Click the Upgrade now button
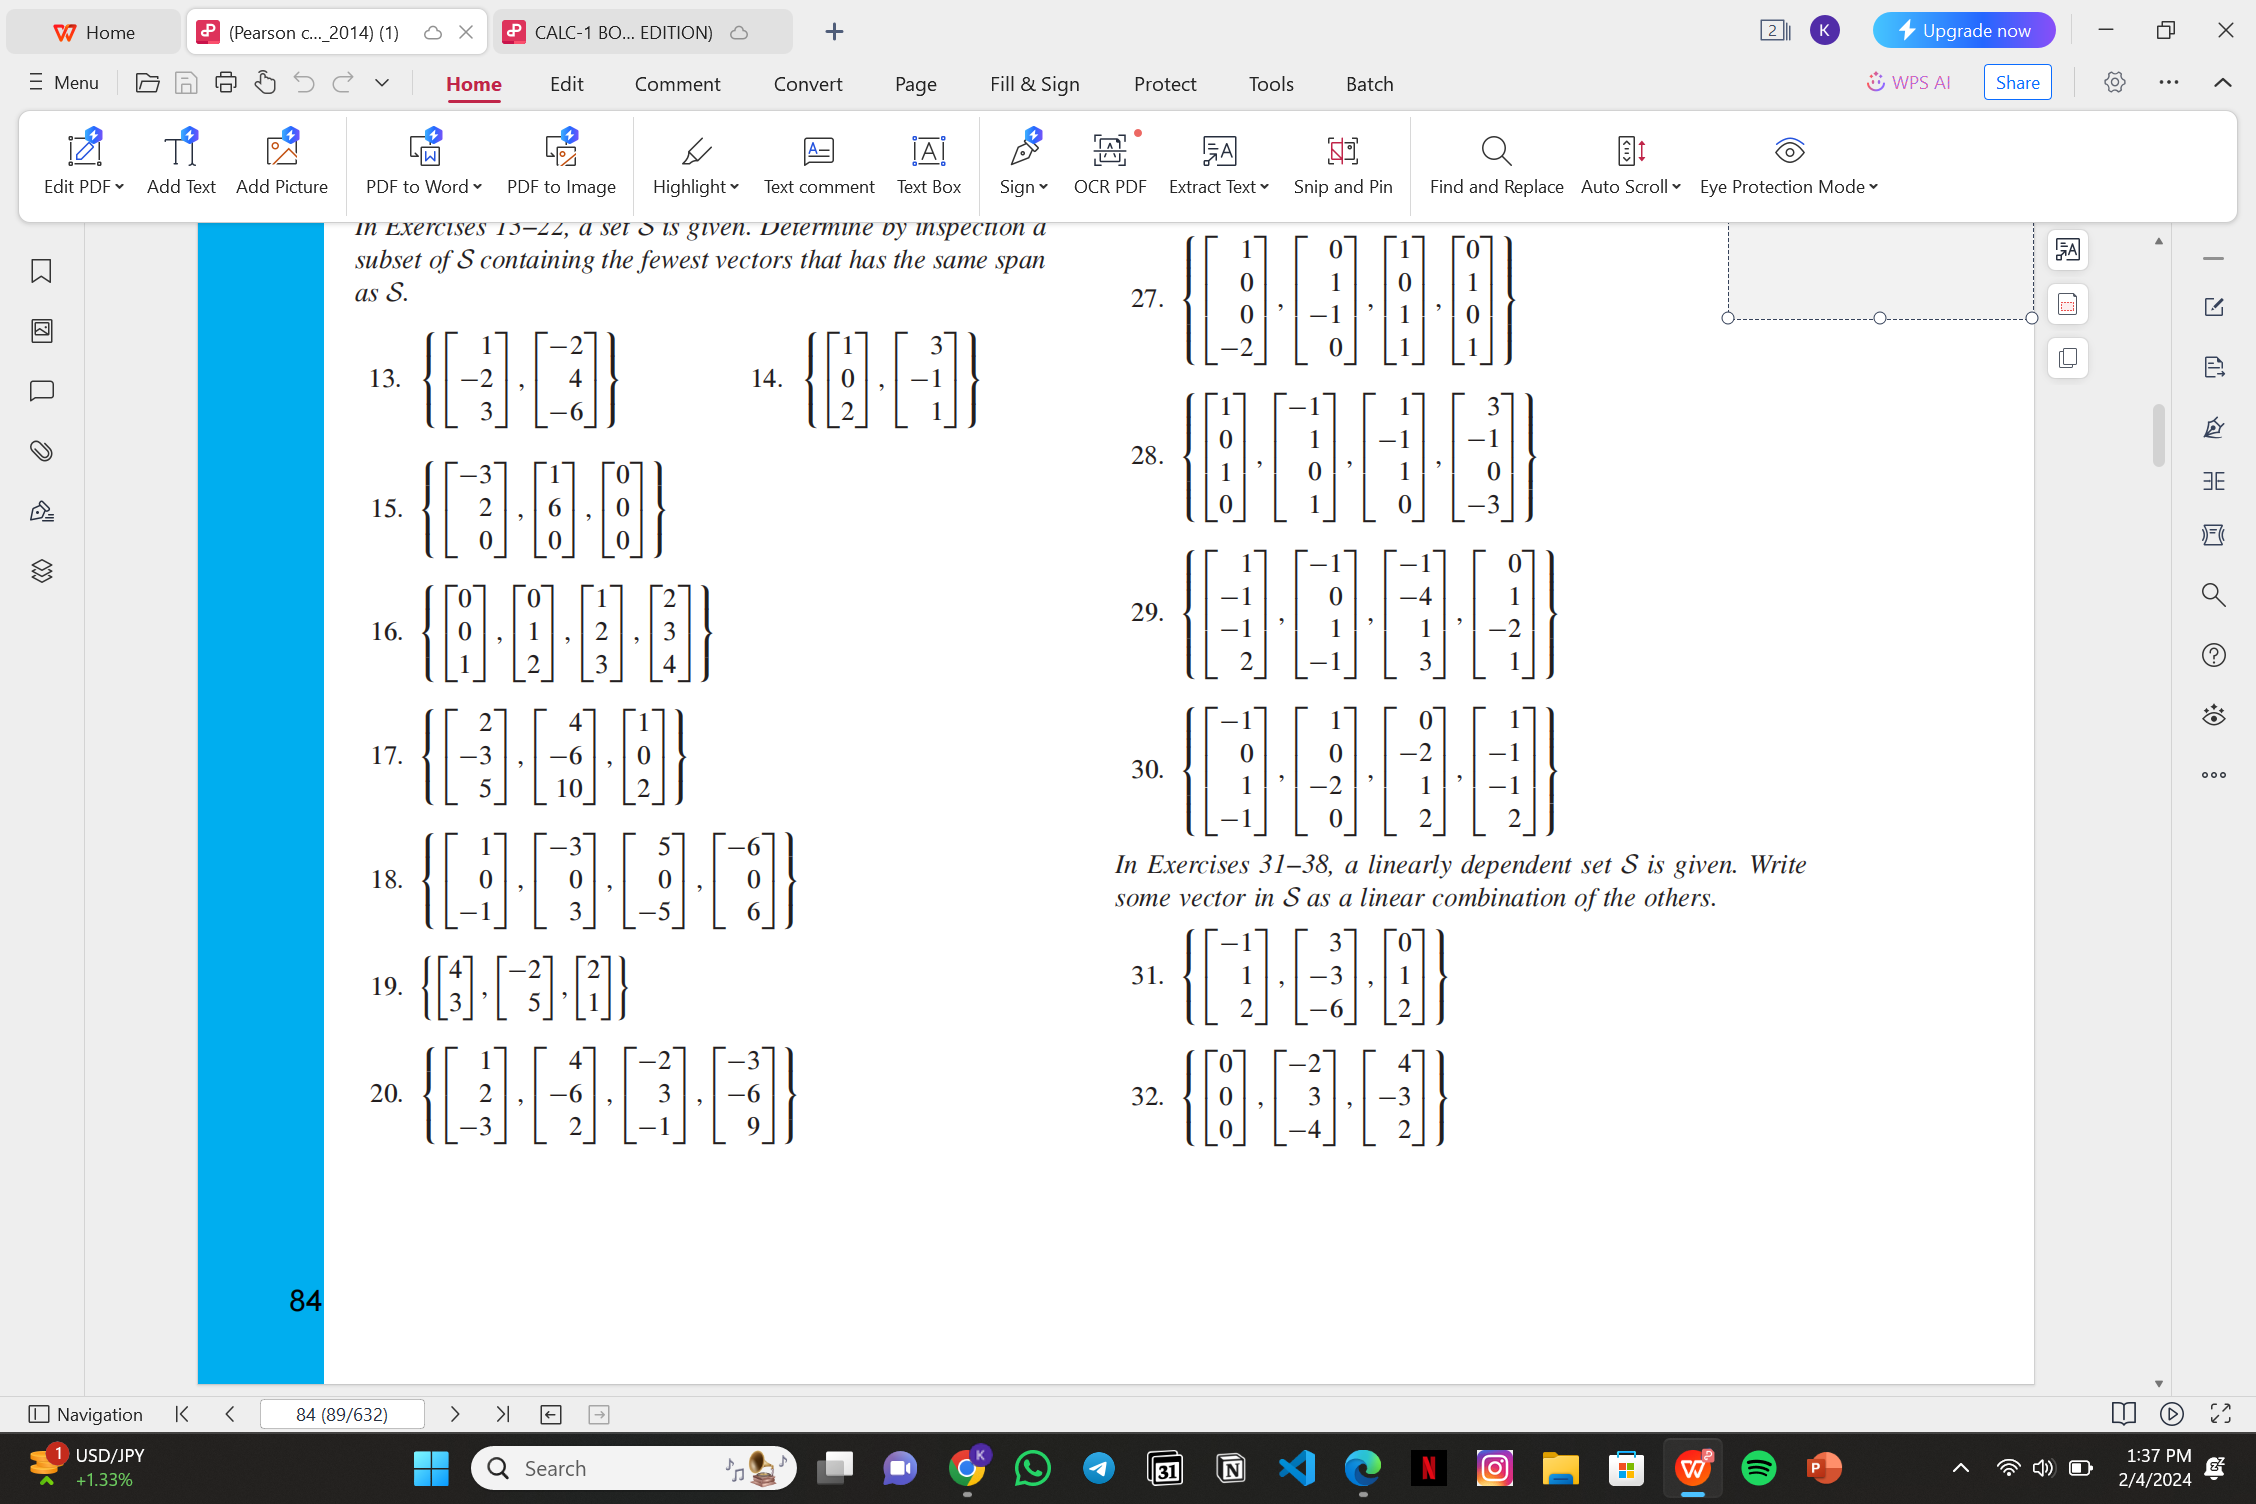2256x1504 pixels. [1963, 29]
